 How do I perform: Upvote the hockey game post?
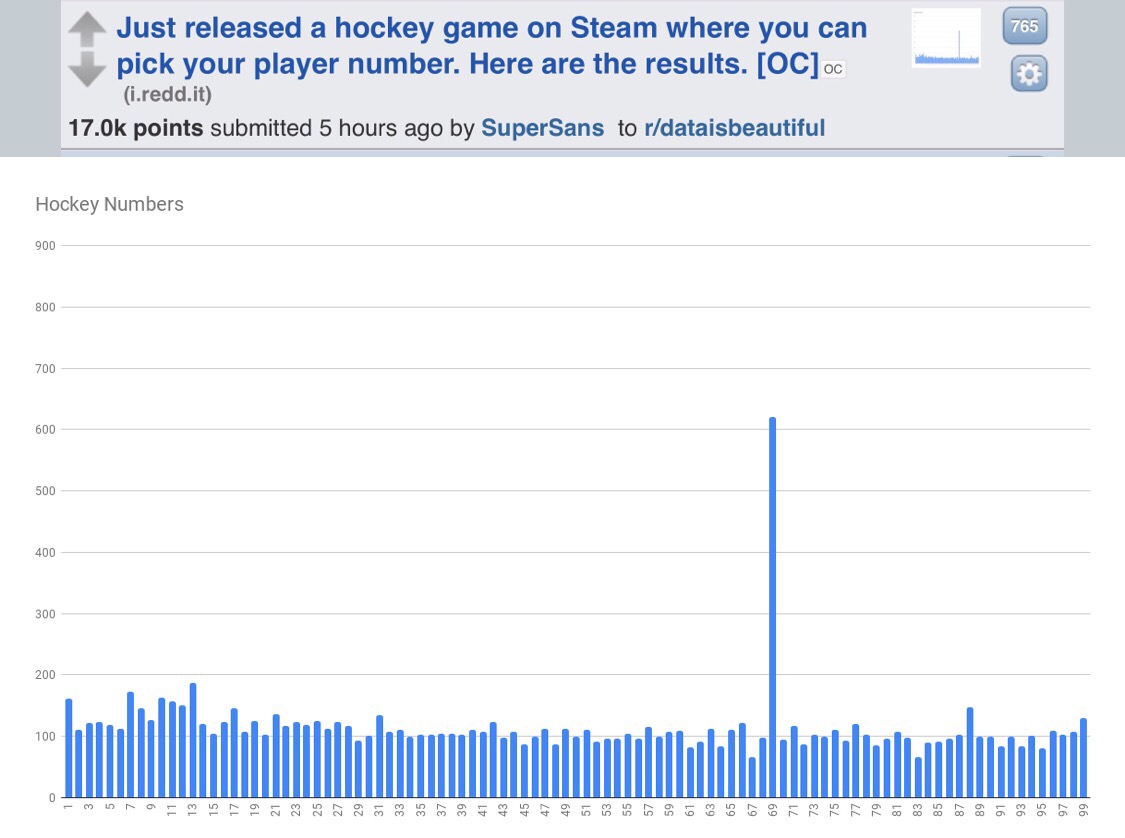click(87, 28)
